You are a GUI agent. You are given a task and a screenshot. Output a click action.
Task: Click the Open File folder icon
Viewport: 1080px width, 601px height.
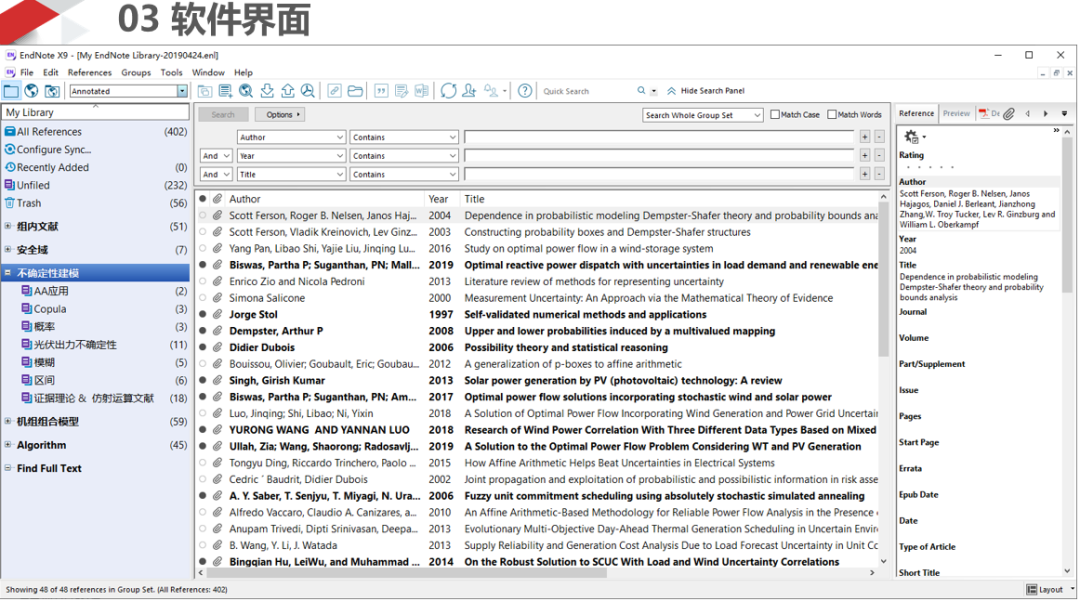[x=355, y=91]
